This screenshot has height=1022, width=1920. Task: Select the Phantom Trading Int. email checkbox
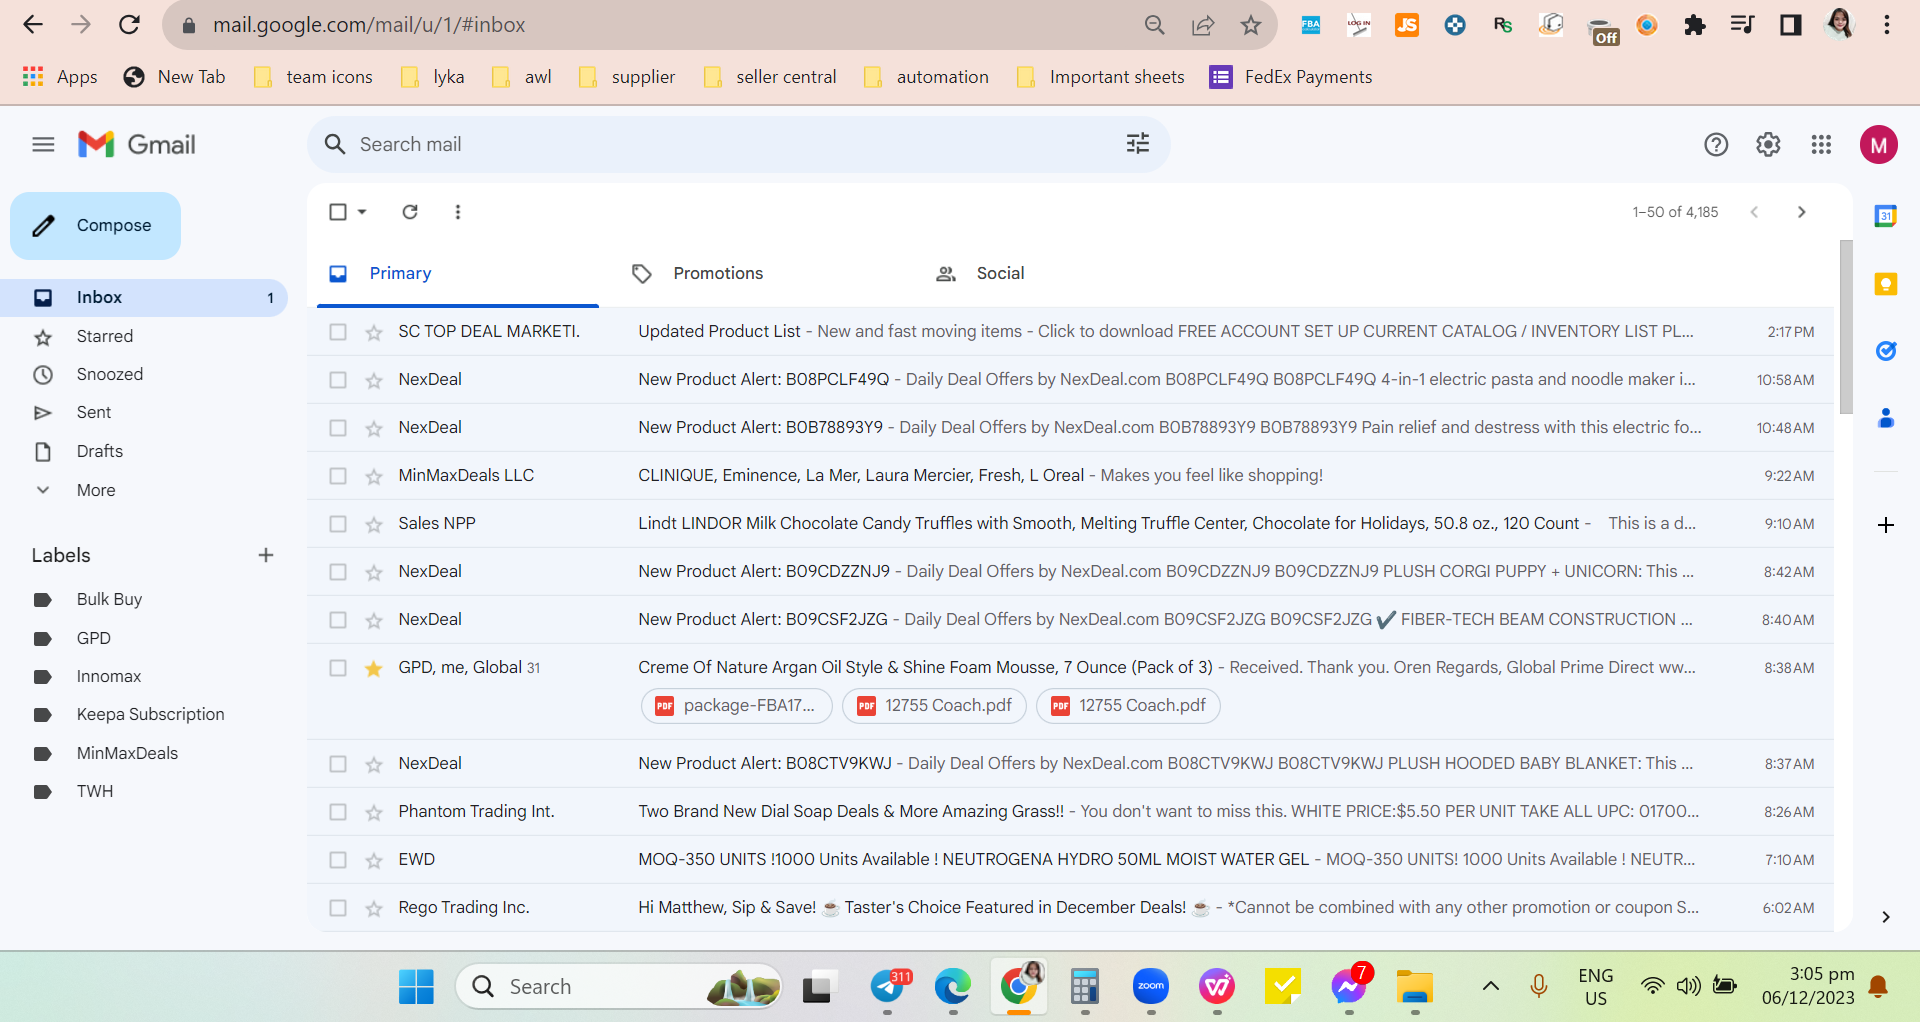click(x=338, y=812)
